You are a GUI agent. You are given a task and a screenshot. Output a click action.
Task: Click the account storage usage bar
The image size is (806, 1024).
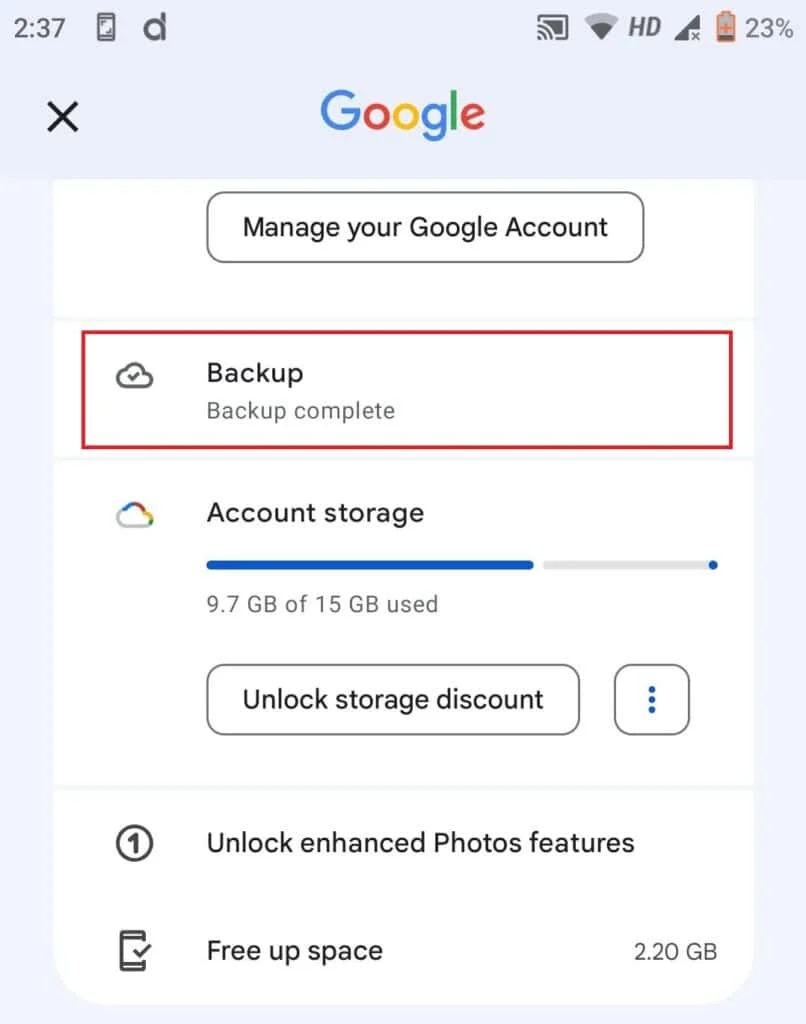(461, 565)
